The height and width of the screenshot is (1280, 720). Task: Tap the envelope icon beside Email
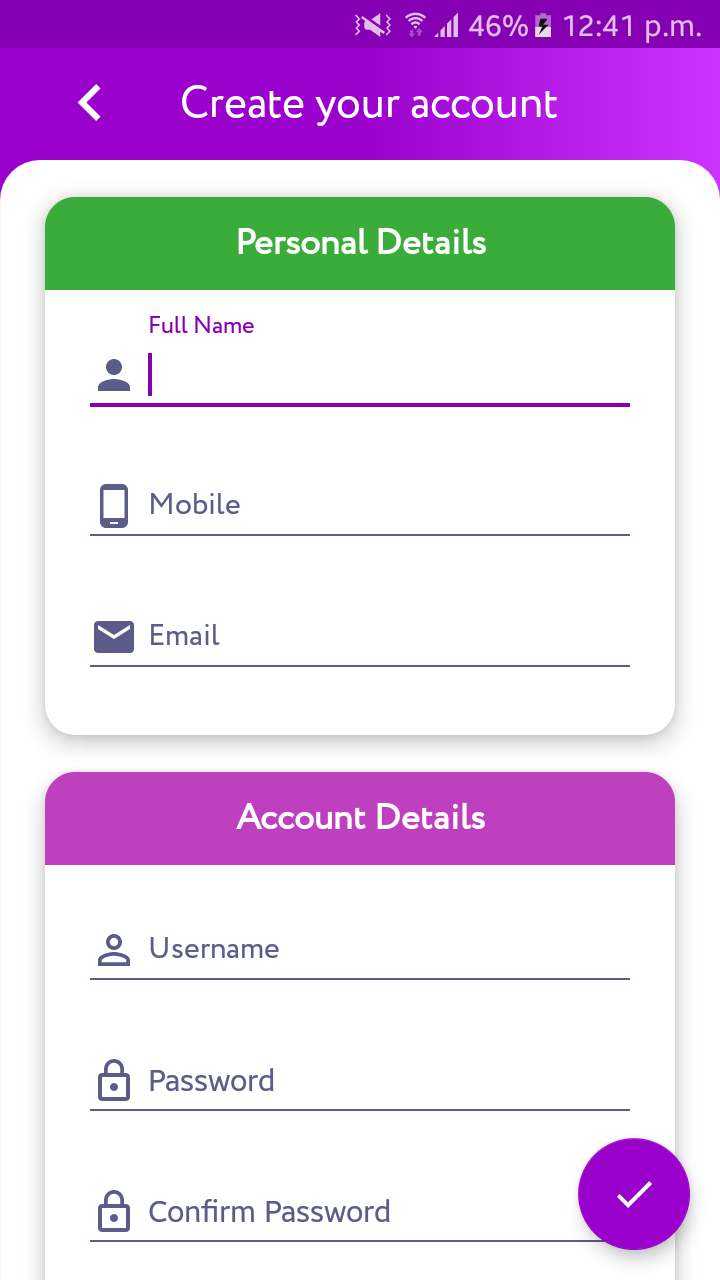[114, 636]
